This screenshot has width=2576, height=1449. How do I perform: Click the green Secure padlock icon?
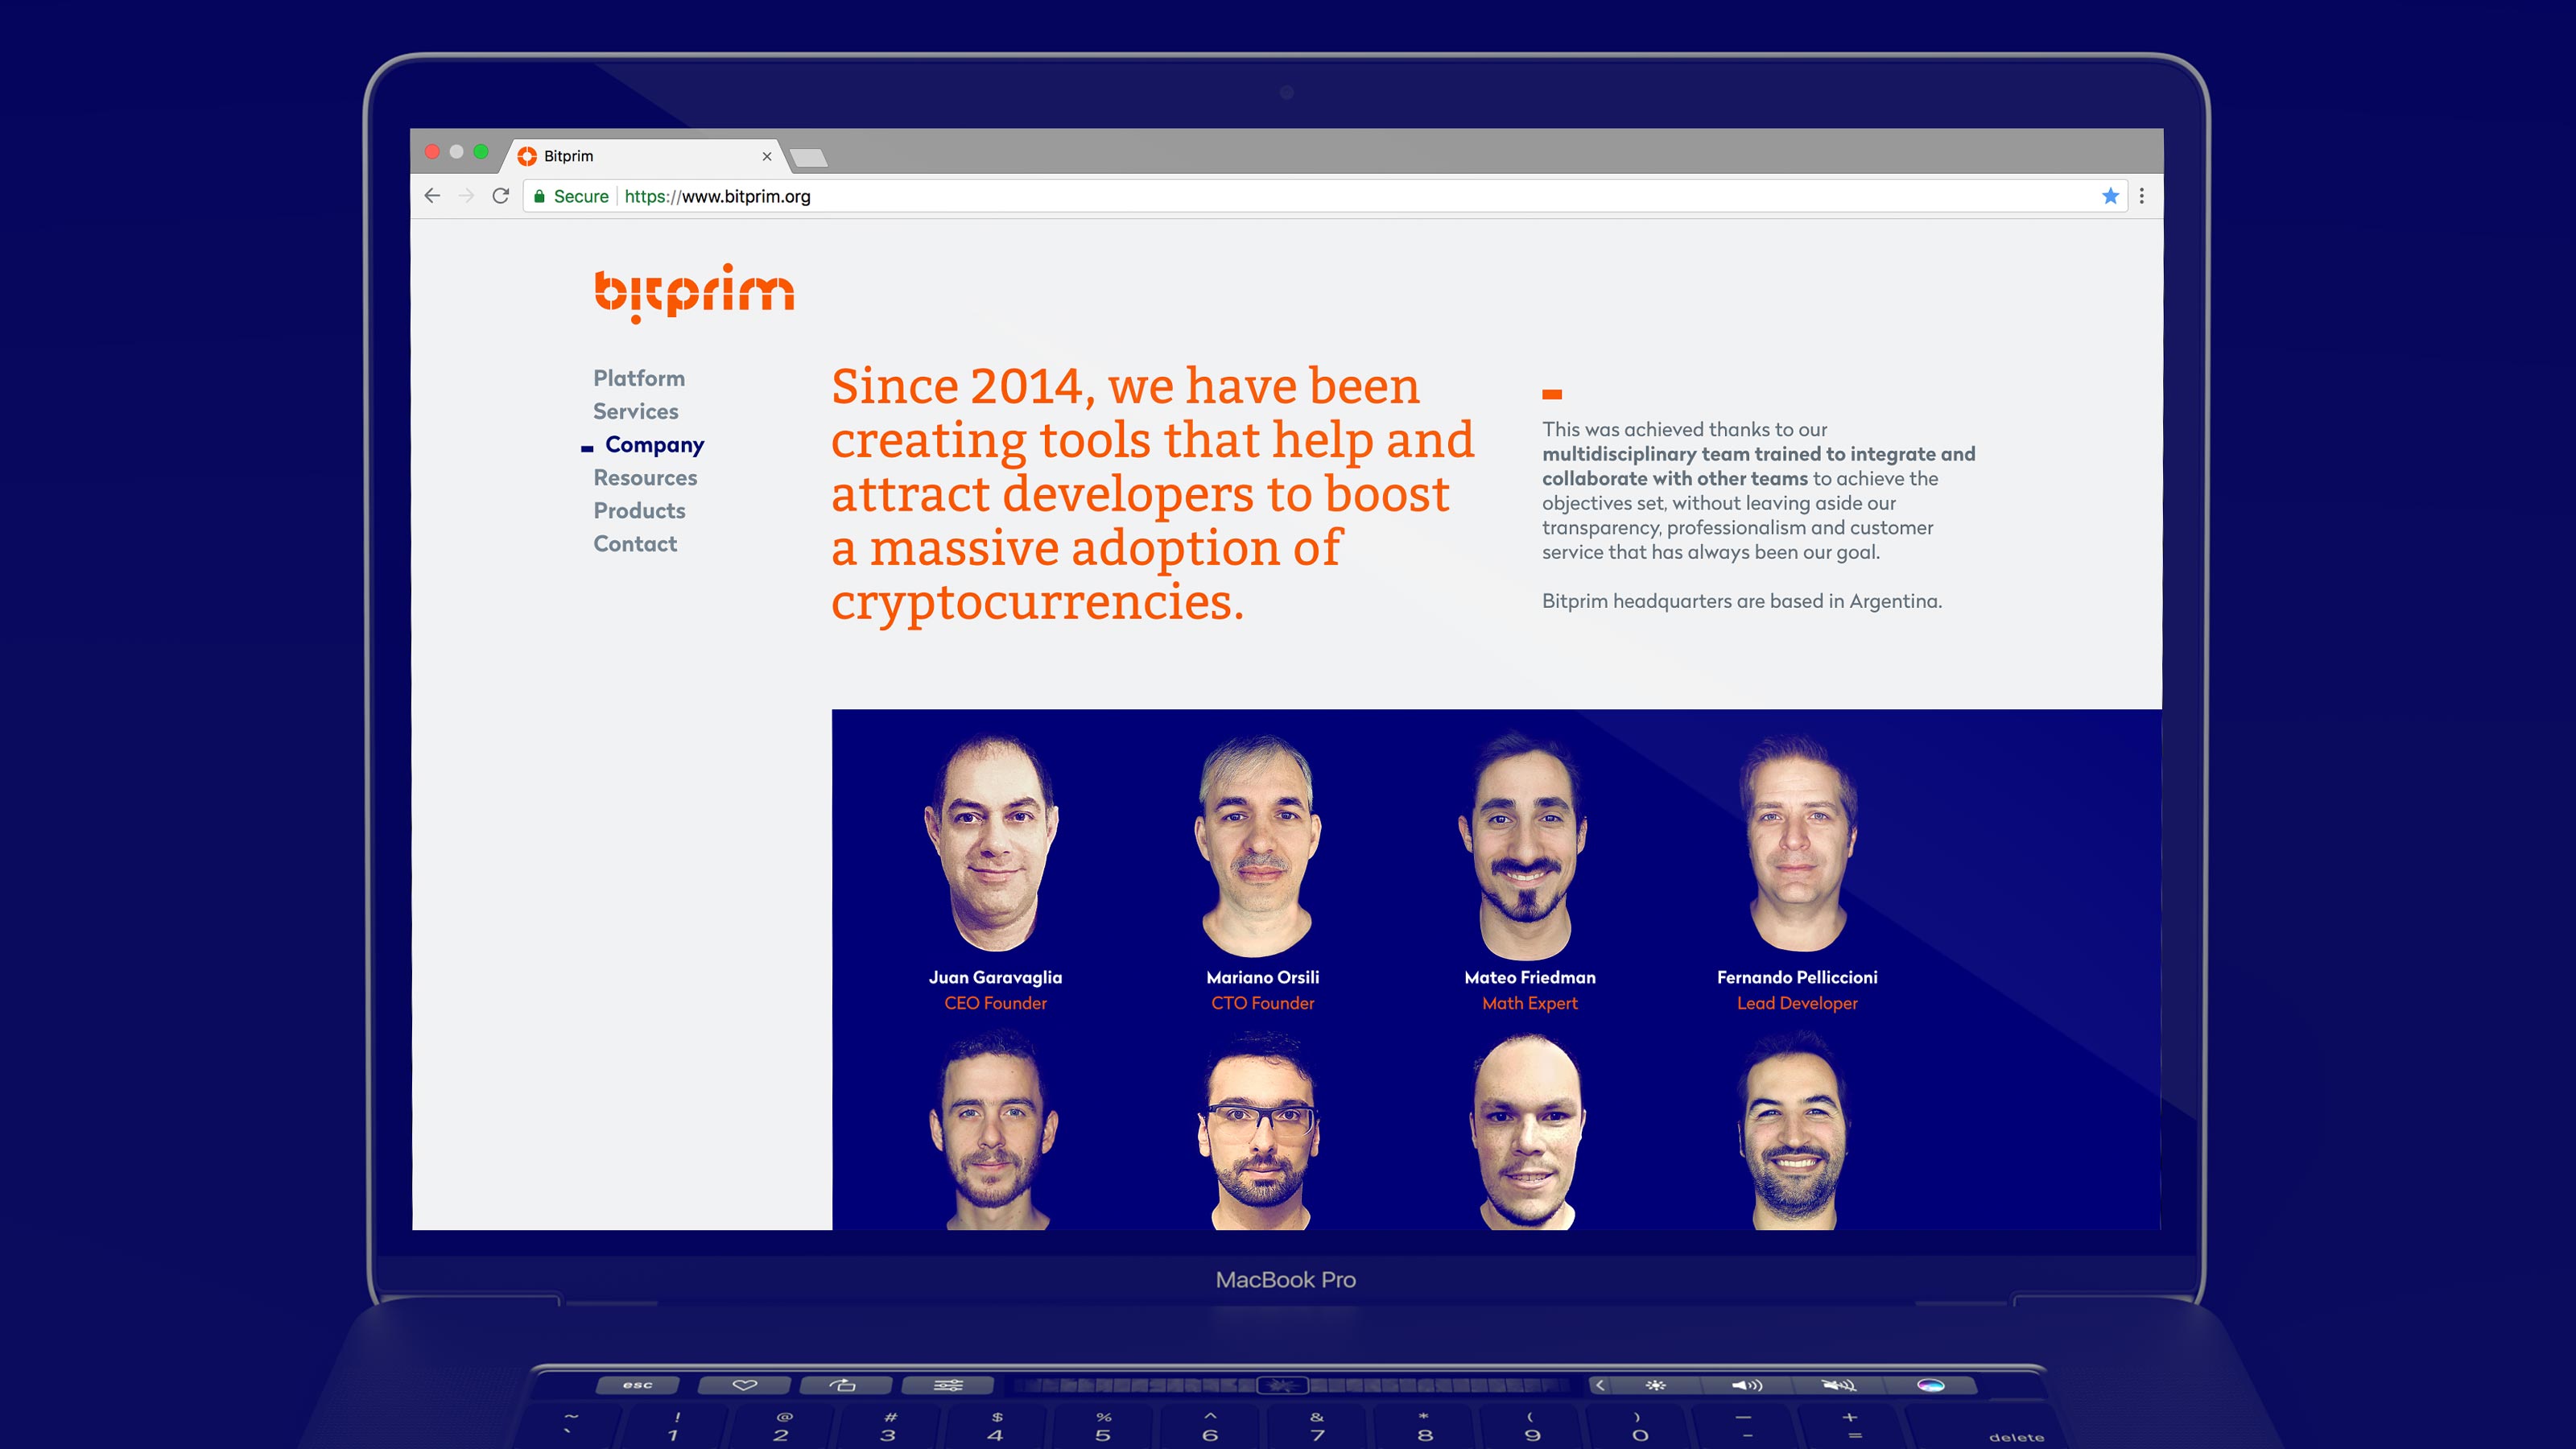(x=539, y=196)
